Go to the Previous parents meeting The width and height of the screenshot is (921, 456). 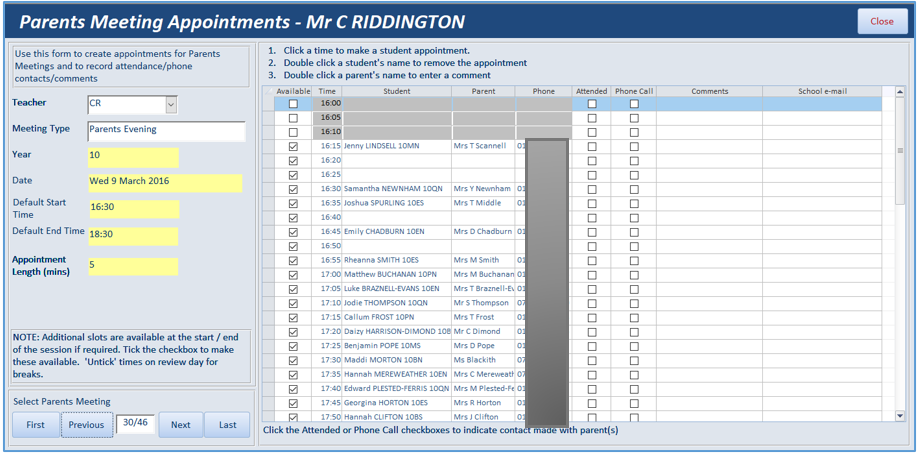click(x=86, y=425)
